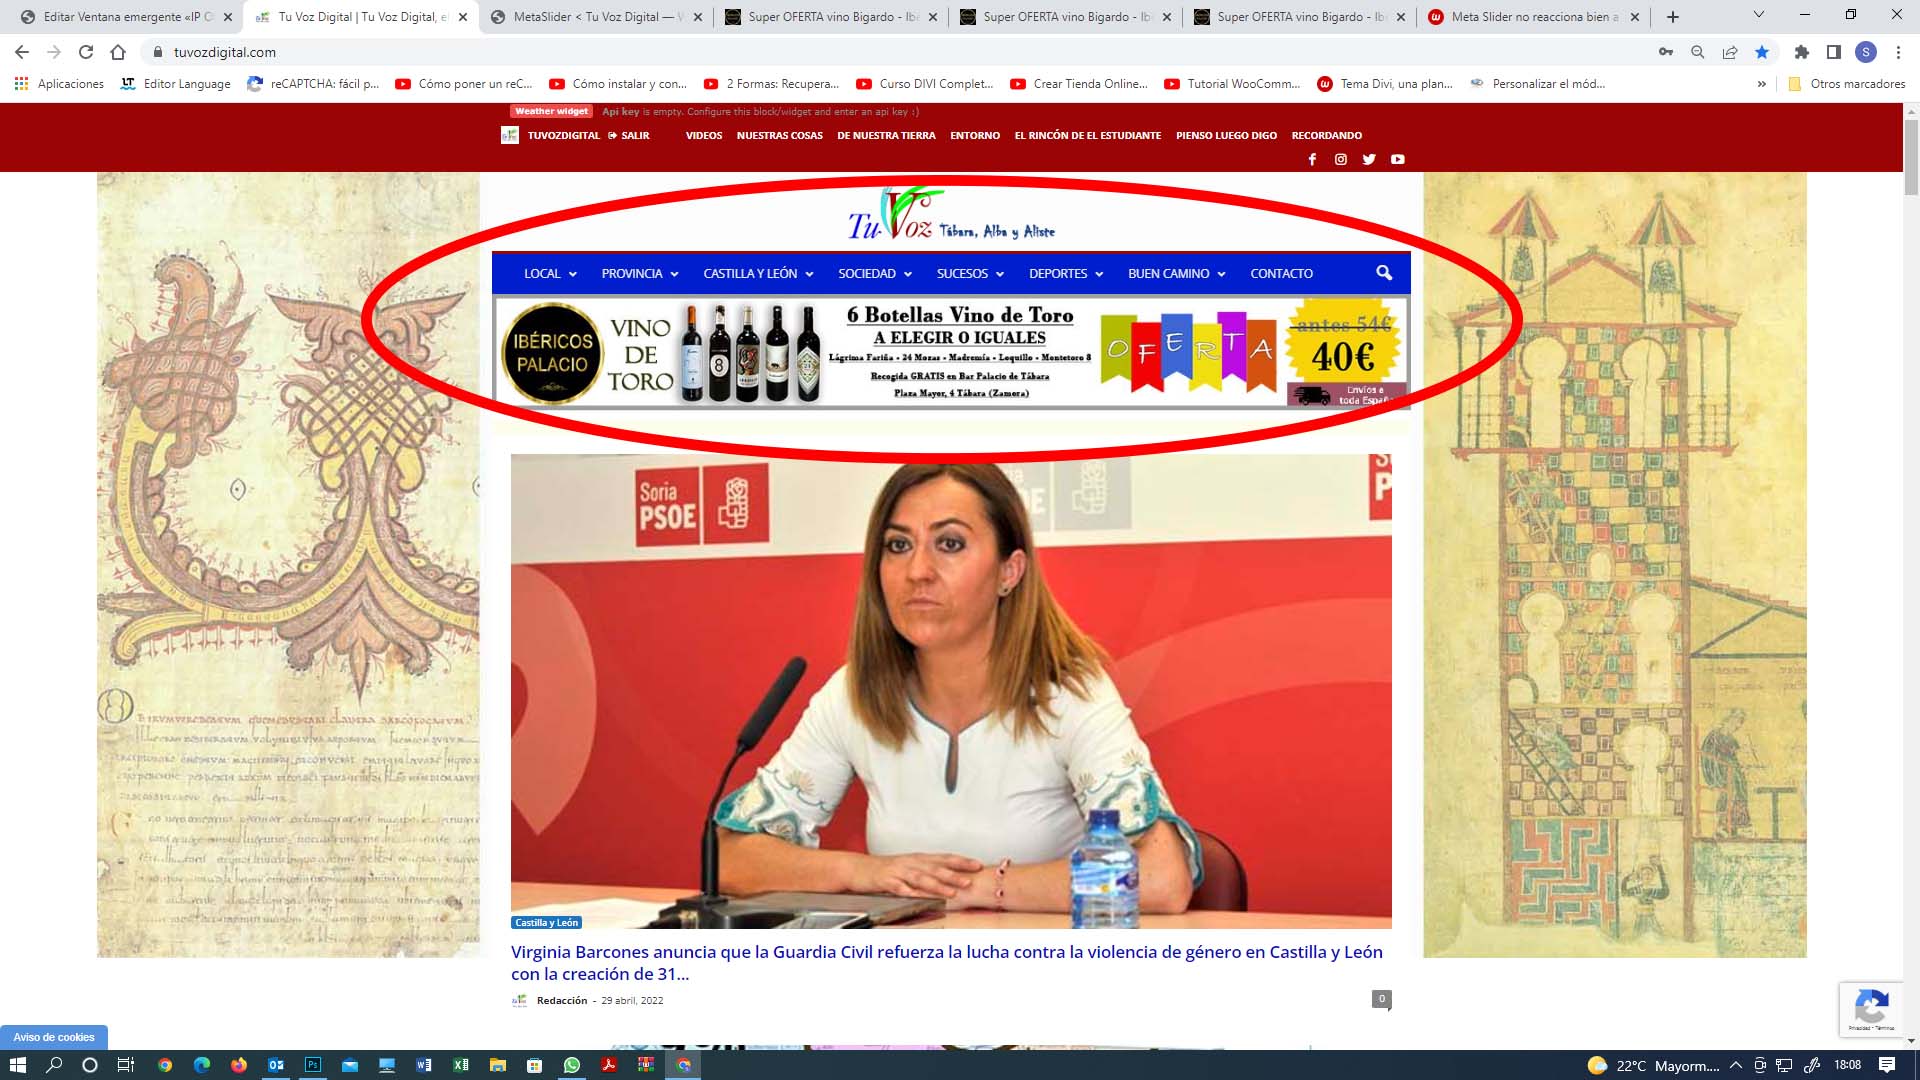Open the Chrome extensions puzzle icon
Viewport: 1920px width, 1080px height.
[x=1802, y=52]
